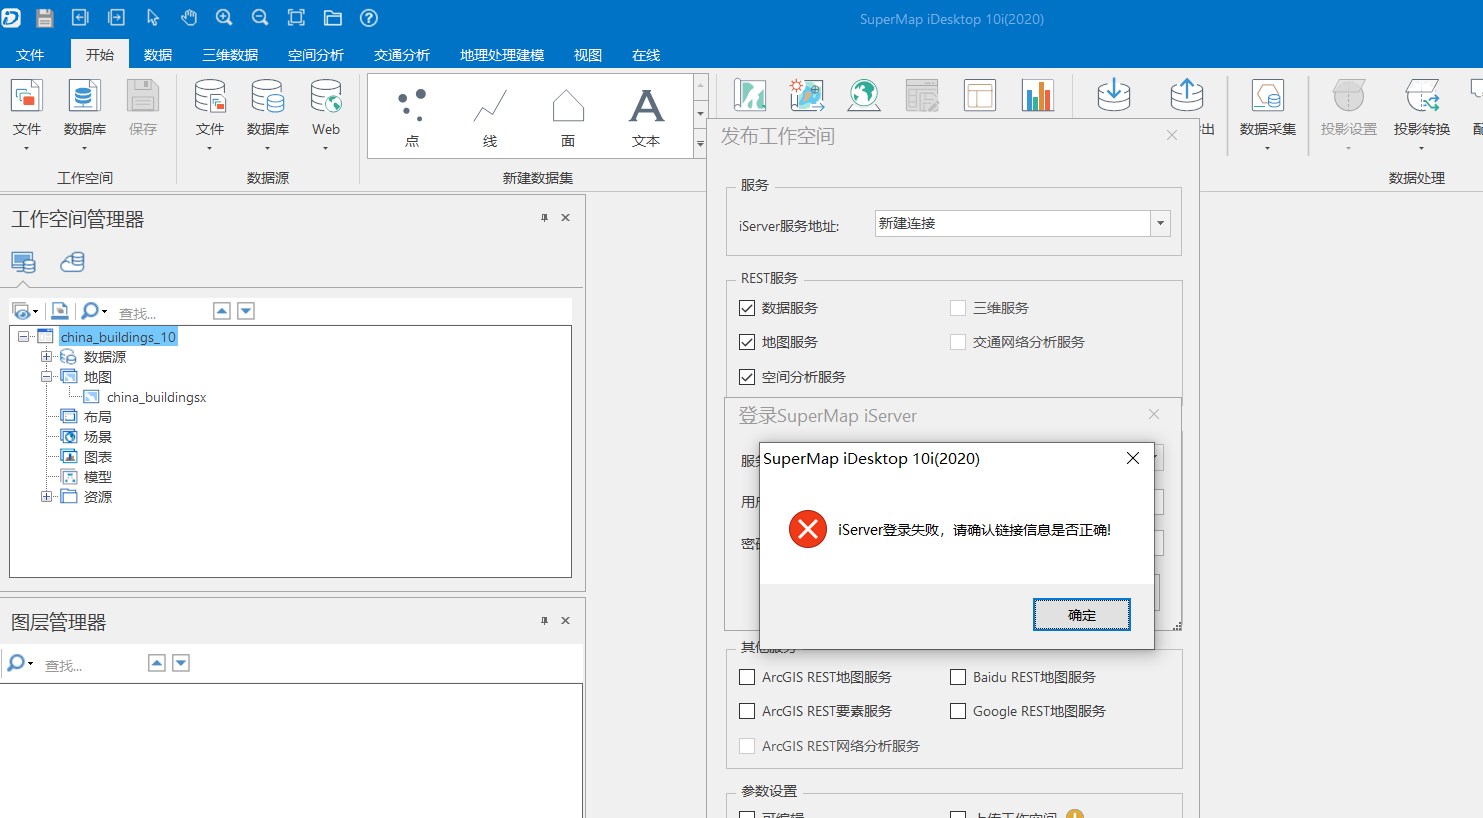Click the right arrow box icon in the top bar
The image size is (1483, 818).
[x=116, y=18]
